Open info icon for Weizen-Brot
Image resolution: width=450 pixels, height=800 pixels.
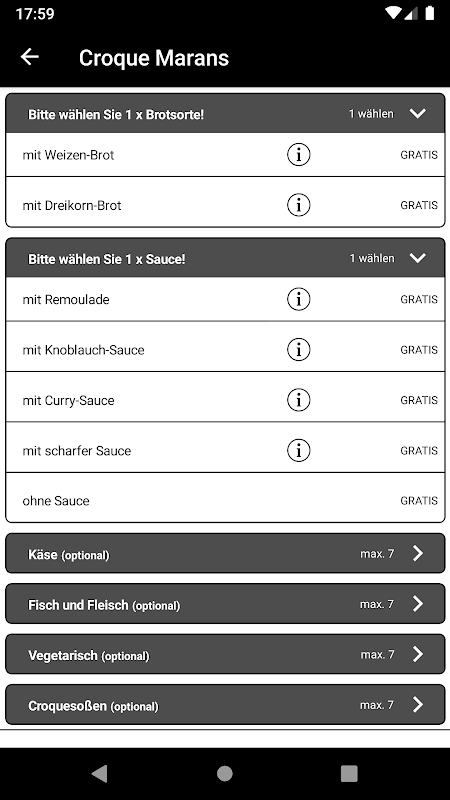(298, 155)
